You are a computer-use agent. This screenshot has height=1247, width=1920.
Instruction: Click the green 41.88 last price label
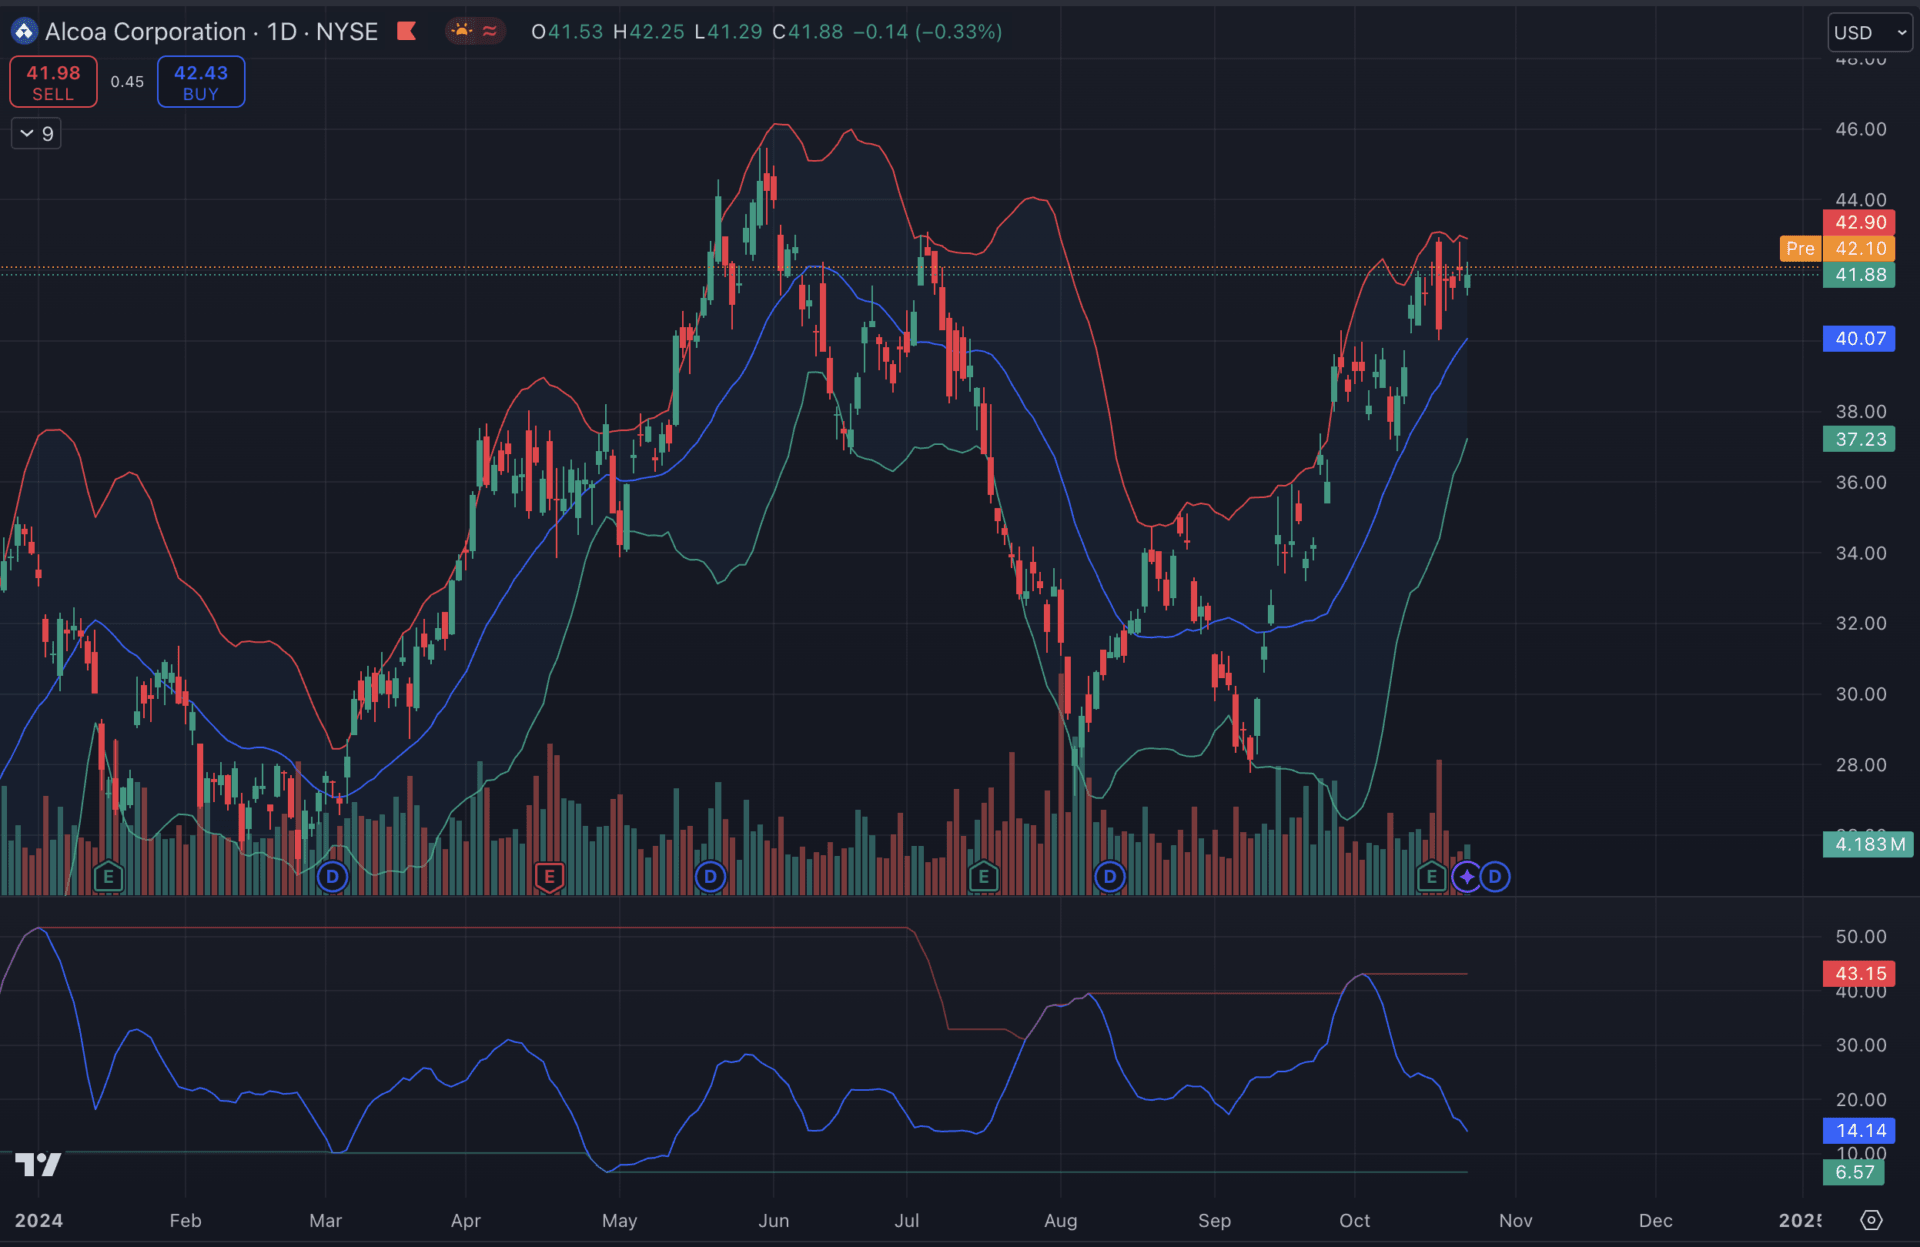1859,274
